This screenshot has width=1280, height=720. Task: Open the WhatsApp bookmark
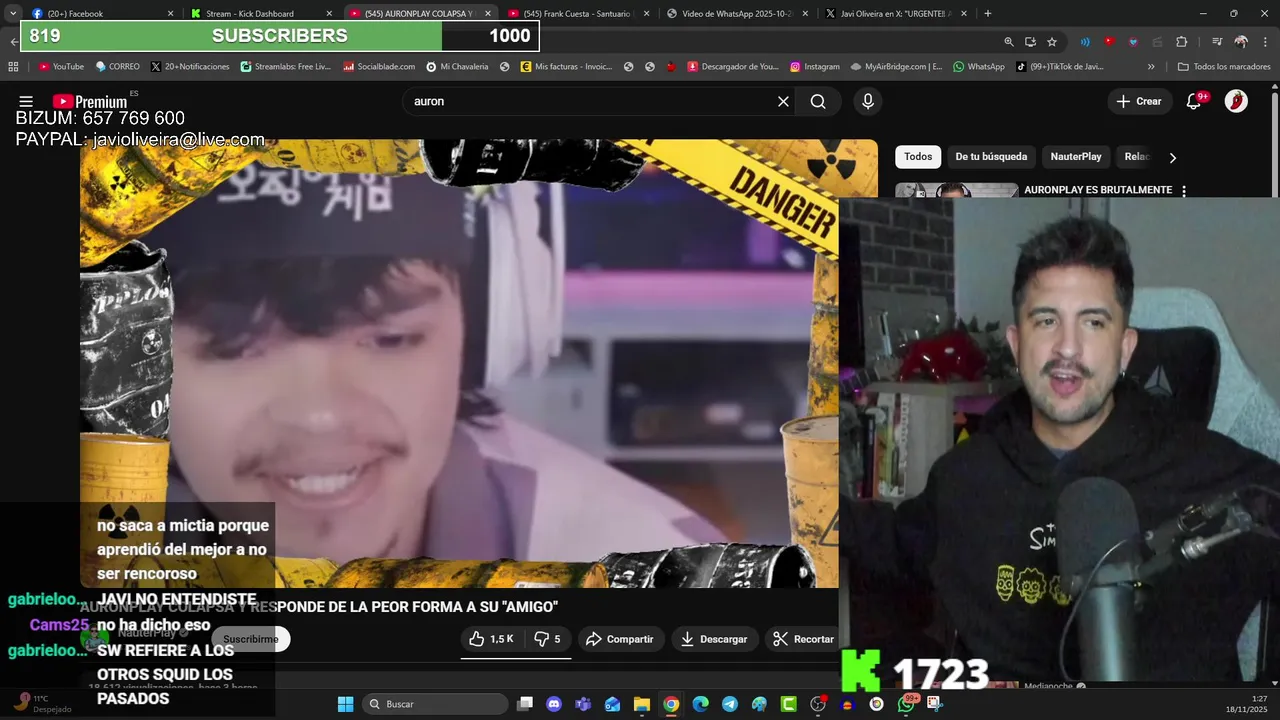pyautogui.click(x=979, y=67)
